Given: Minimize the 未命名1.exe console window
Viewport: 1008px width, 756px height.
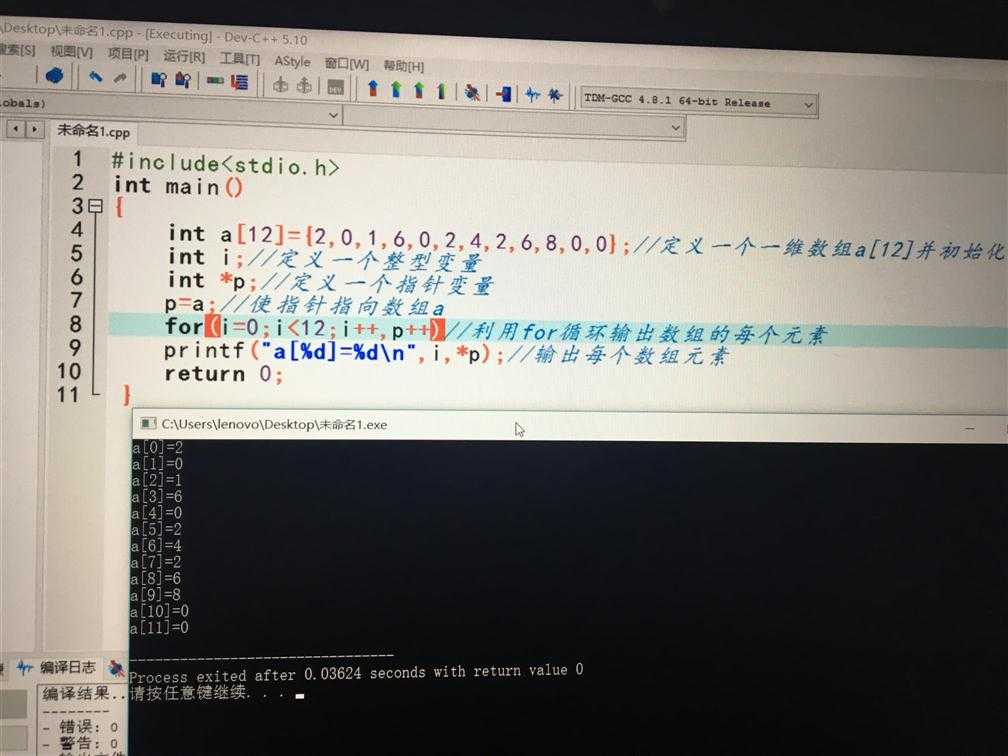Looking at the screenshot, I should [x=970, y=428].
